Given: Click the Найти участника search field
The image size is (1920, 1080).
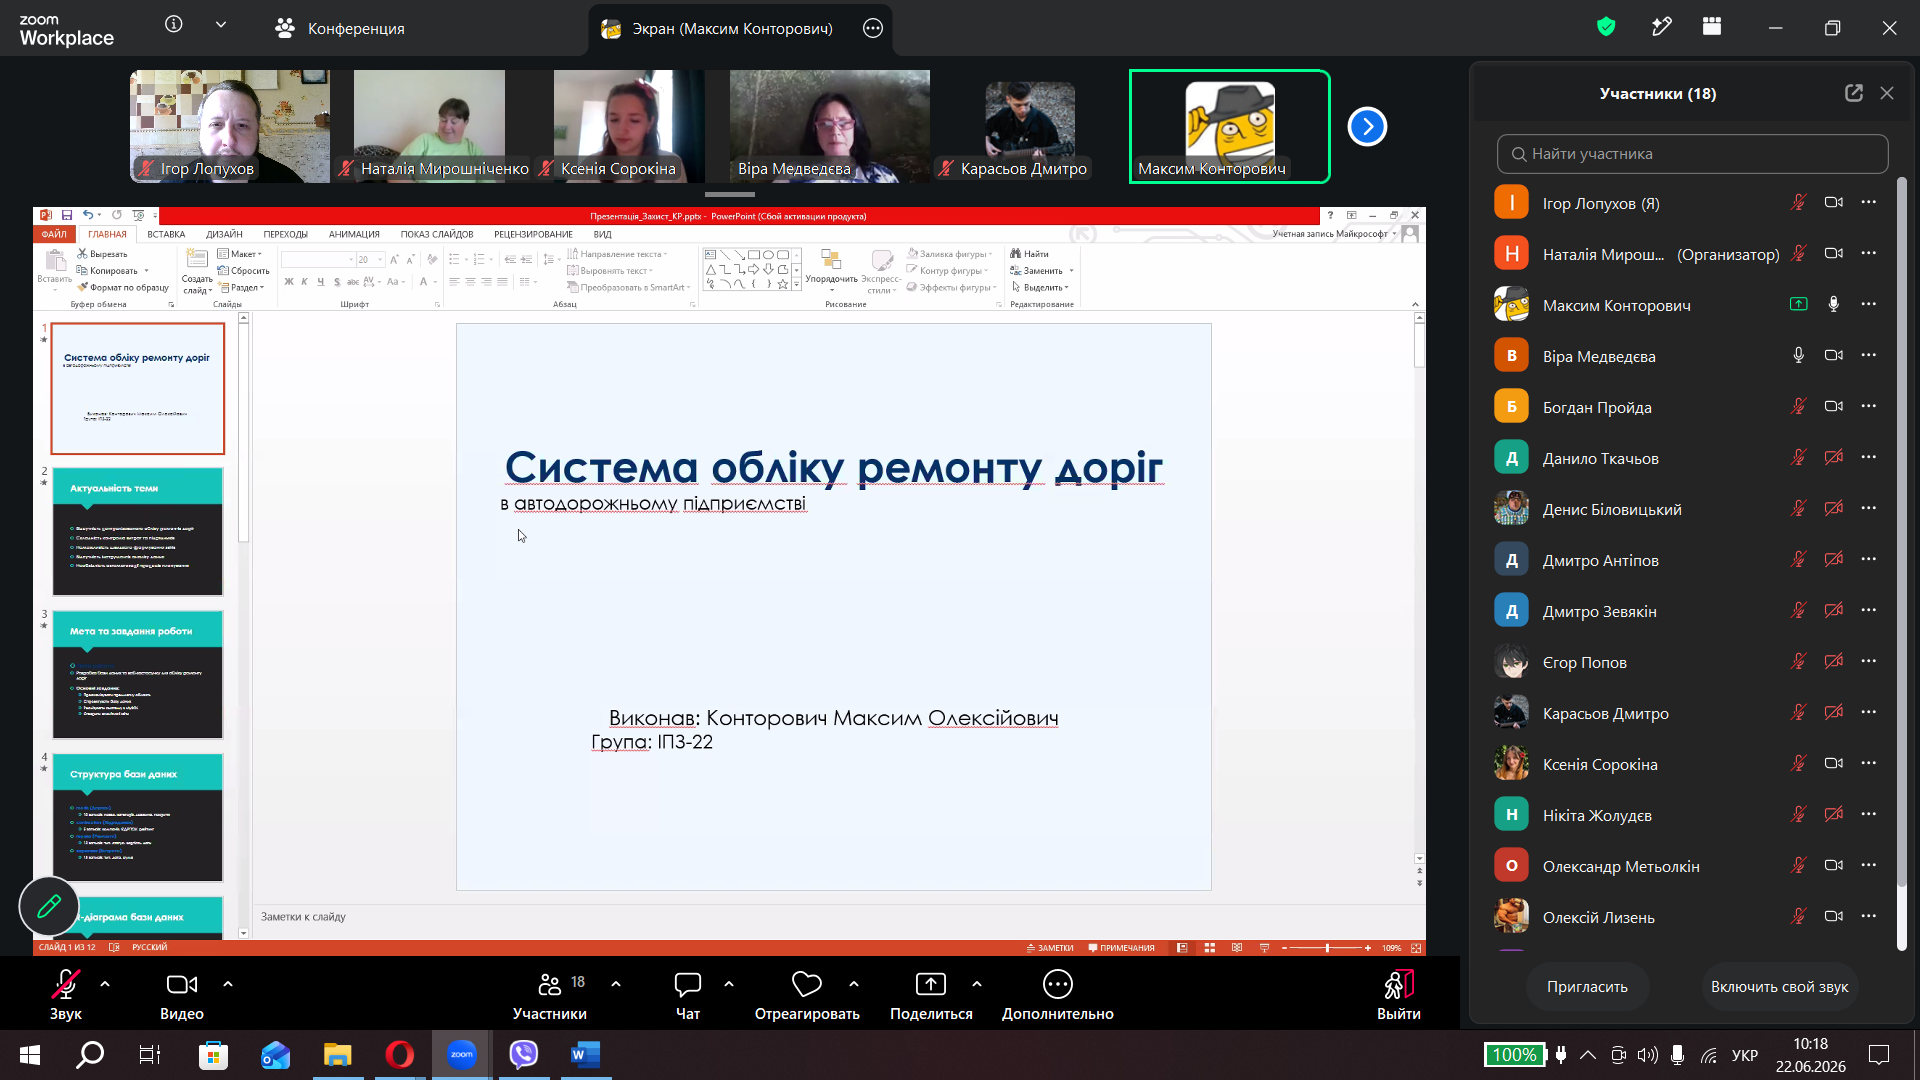Looking at the screenshot, I should click(x=1692, y=154).
